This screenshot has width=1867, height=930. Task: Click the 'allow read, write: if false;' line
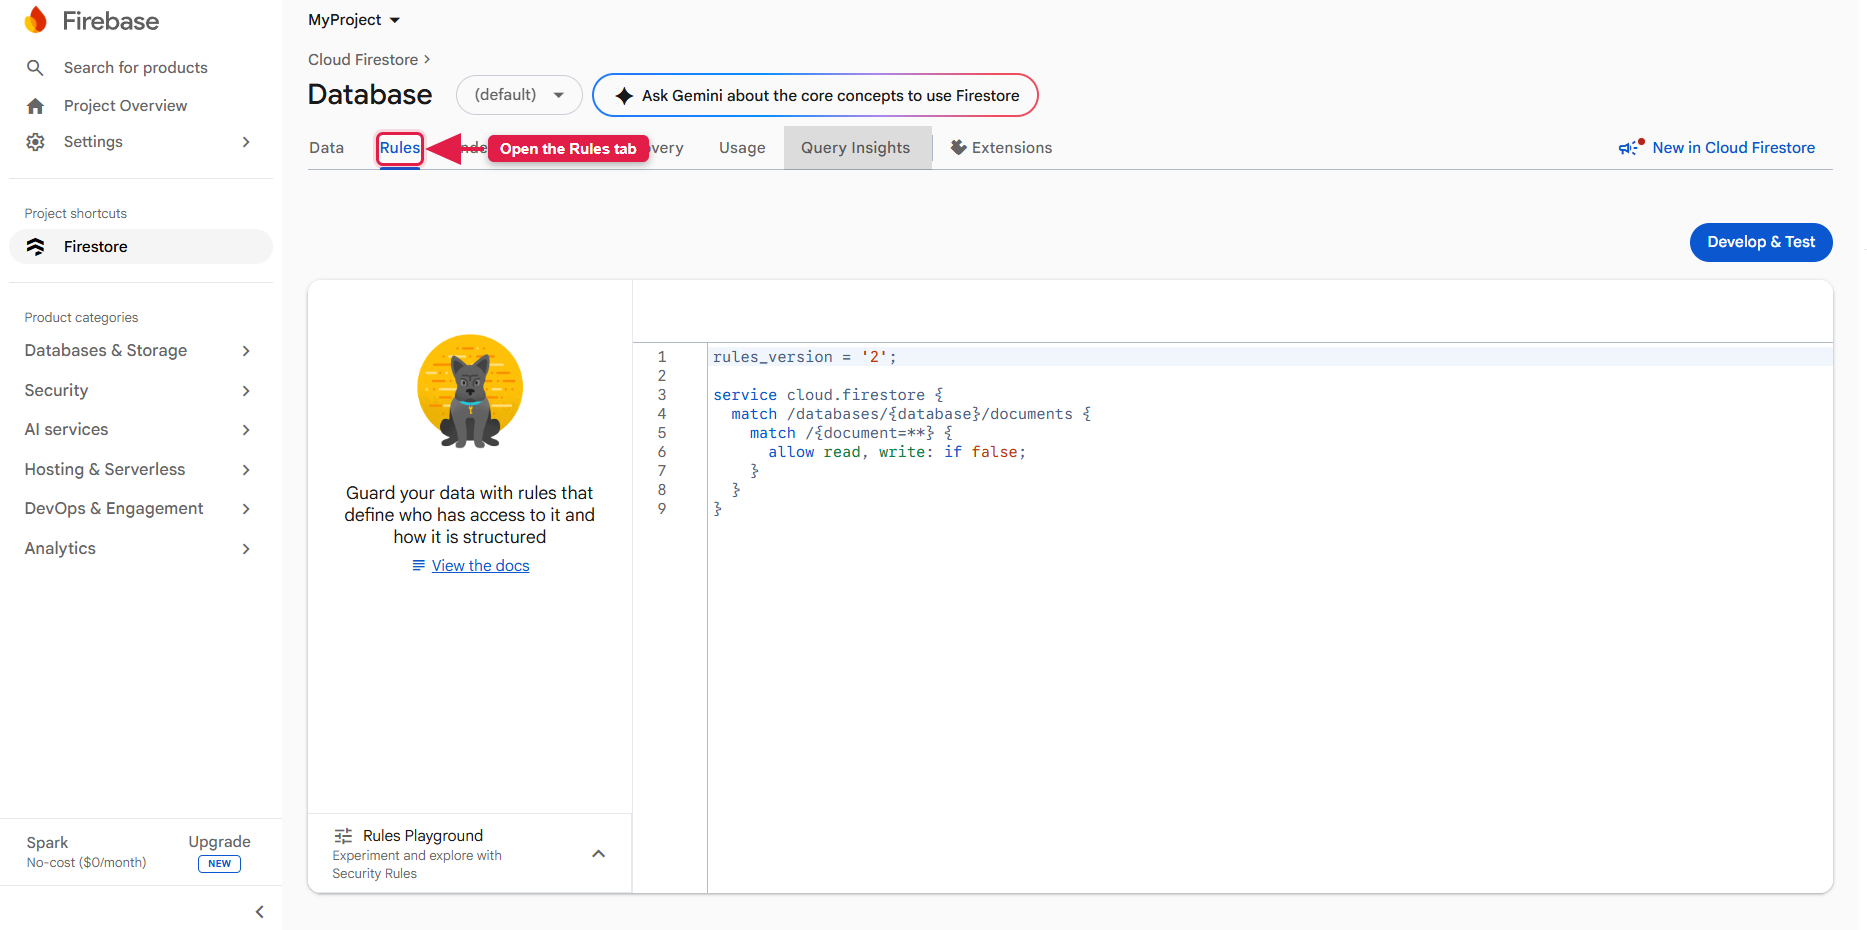tap(897, 452)
